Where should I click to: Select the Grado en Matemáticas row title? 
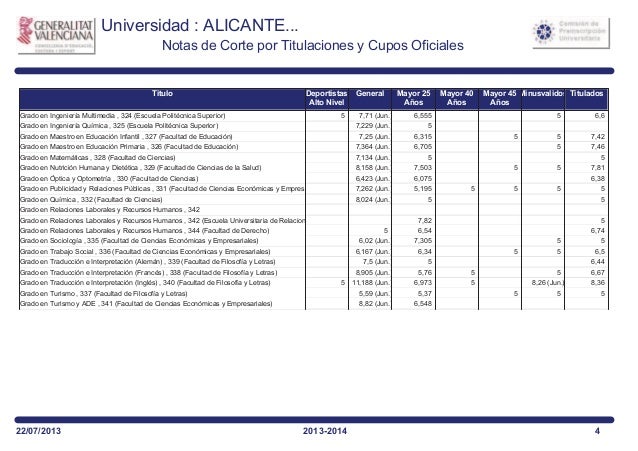pos(98,158)
